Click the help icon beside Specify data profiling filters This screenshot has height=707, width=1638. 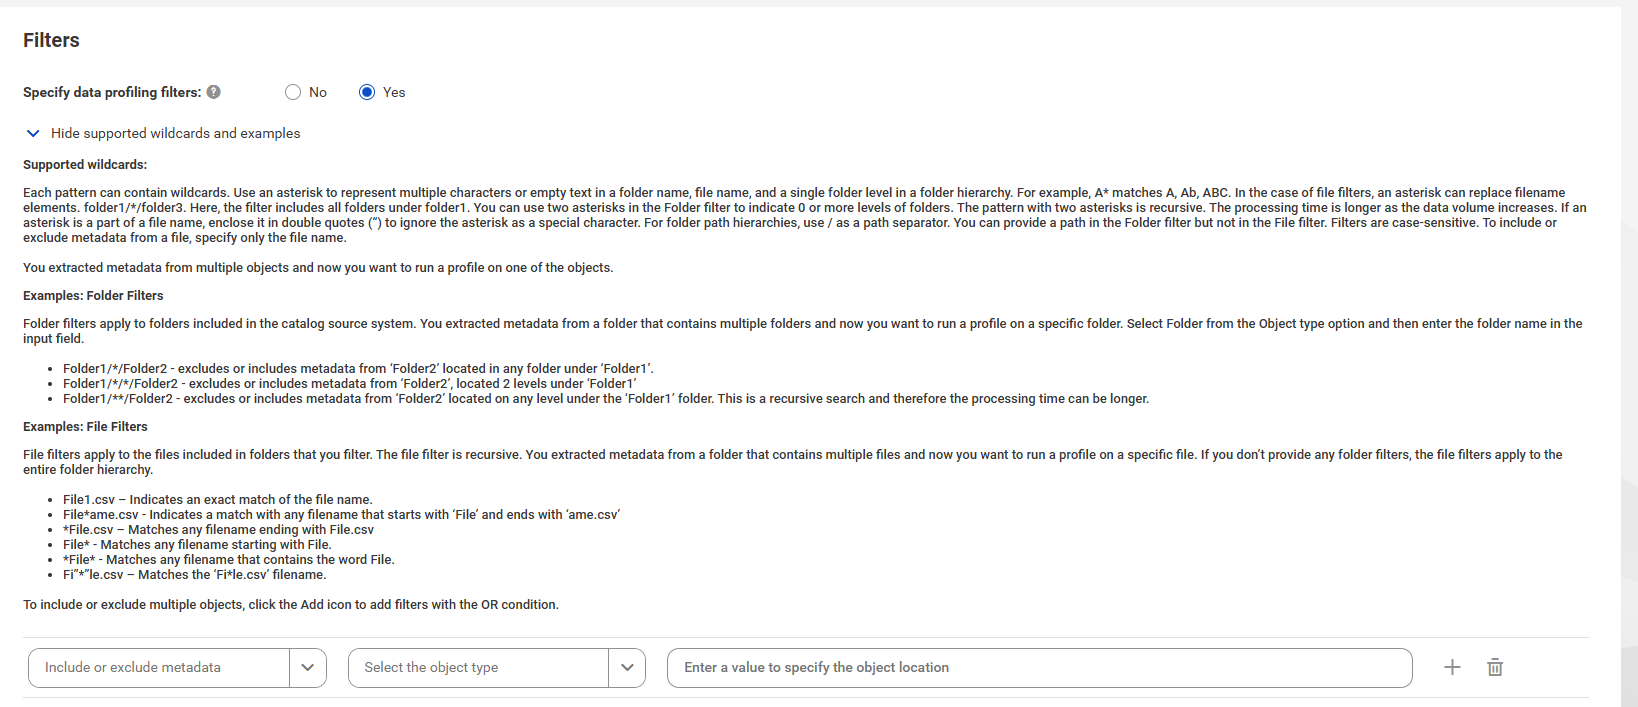(x=214, y=92)
